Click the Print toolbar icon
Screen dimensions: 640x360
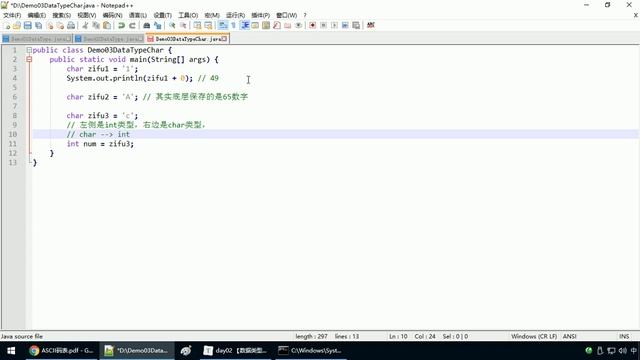[x=71, y=25]
